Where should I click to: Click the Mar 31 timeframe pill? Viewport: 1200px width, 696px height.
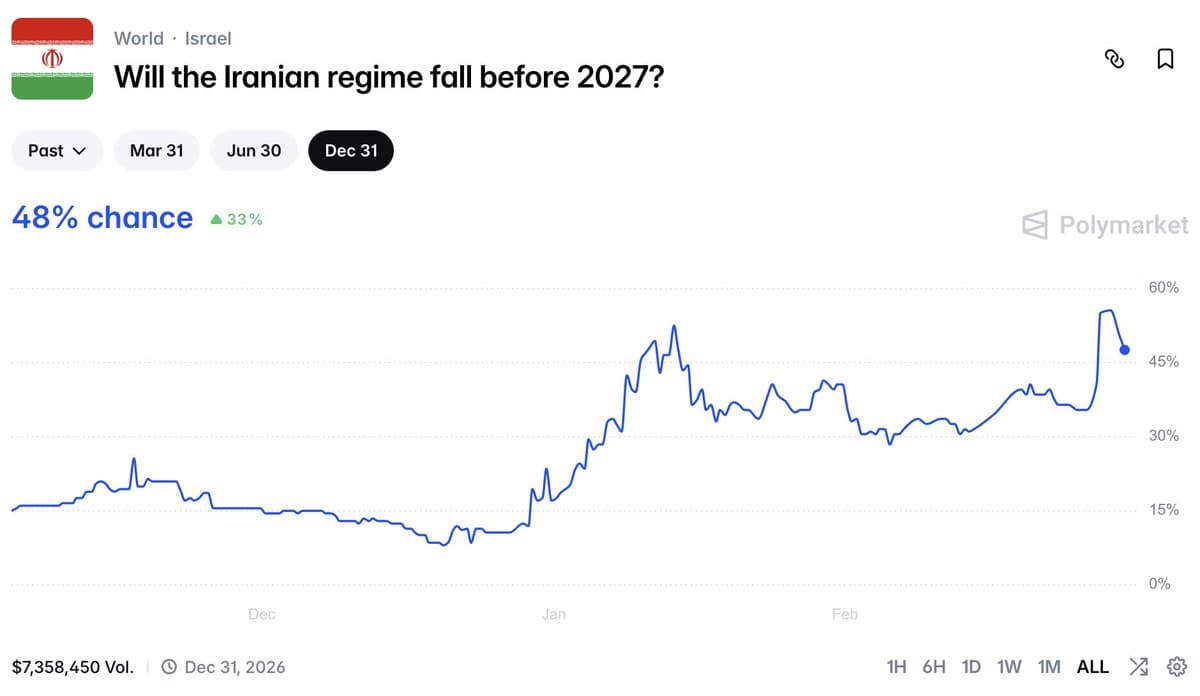[156, 150]
